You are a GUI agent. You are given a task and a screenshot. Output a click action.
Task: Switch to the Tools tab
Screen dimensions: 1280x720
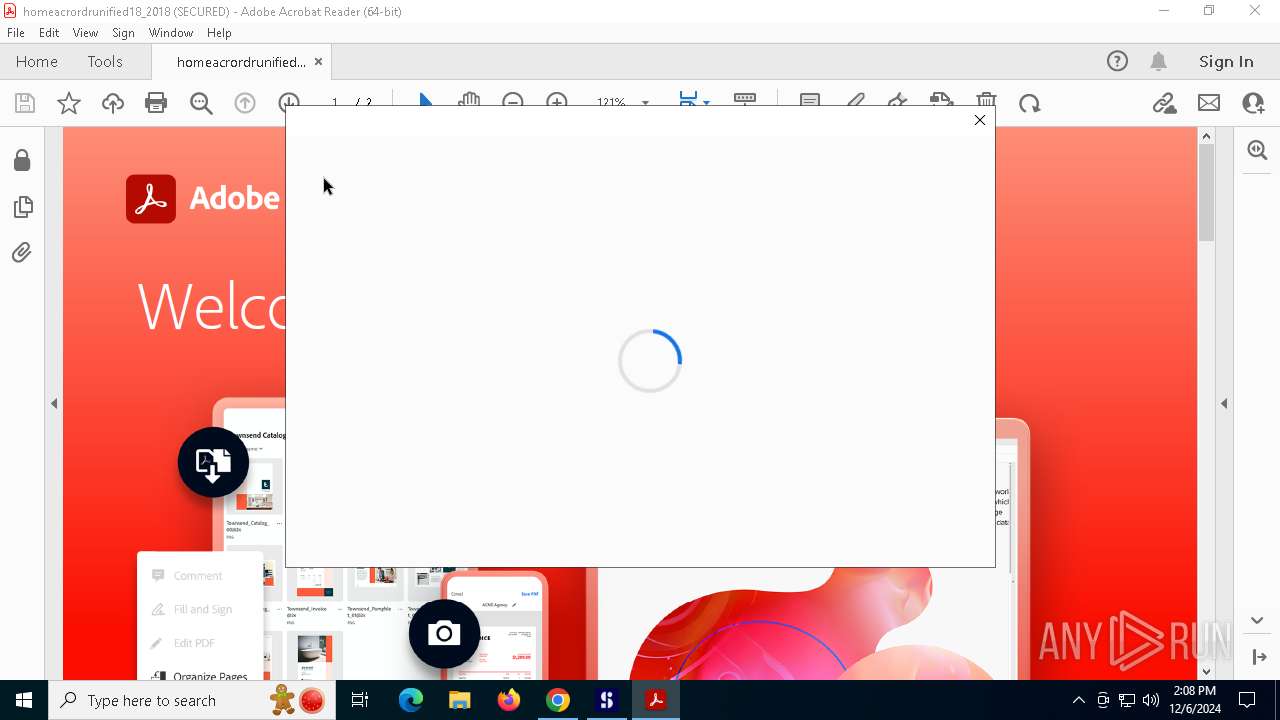pos(105,61)
